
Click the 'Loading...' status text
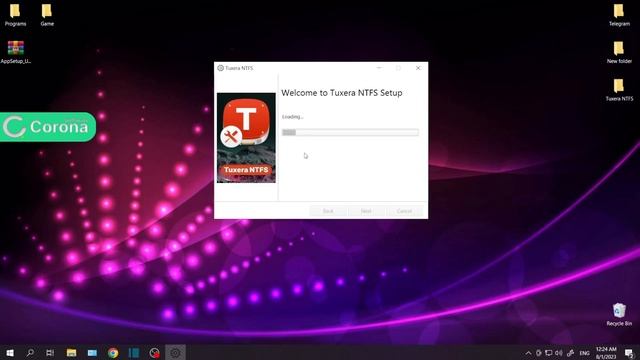pos(293,117)
